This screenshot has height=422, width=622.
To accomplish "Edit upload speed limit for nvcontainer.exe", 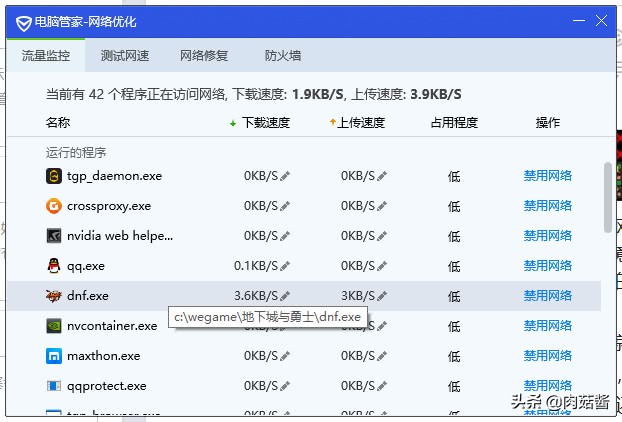I will [x=382, y=326].
